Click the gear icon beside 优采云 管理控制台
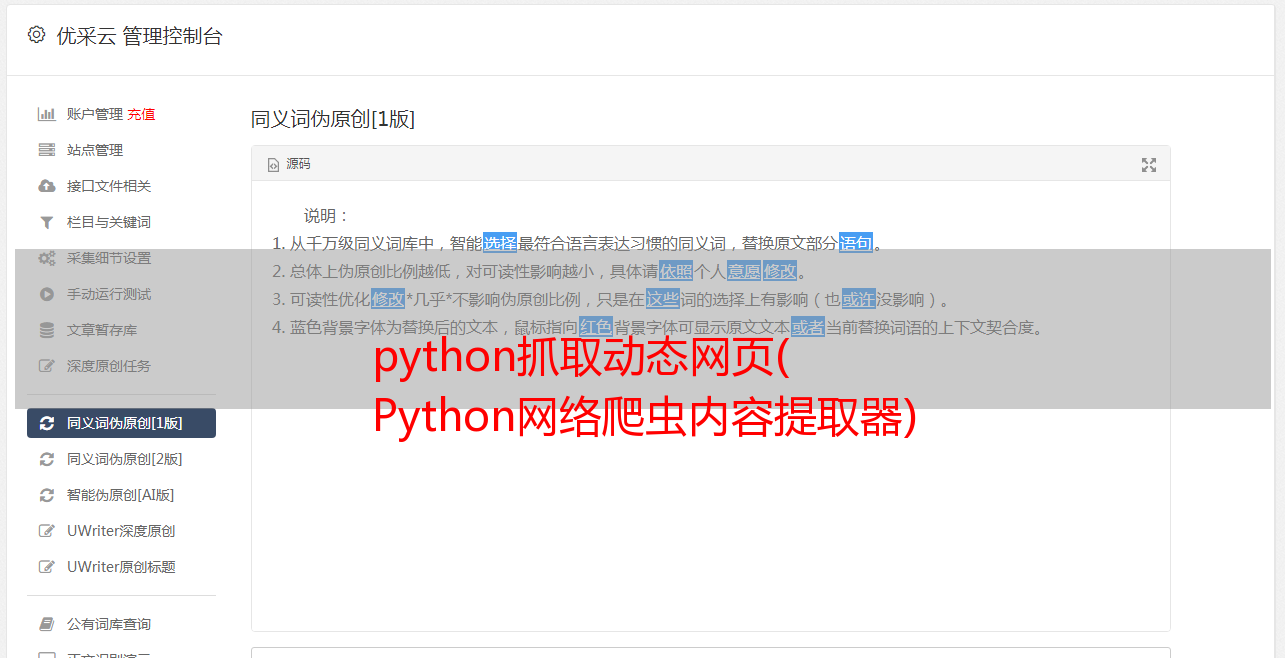This screenshot has width=1285, height=658. pyautogui.click(x=36, y=35)
